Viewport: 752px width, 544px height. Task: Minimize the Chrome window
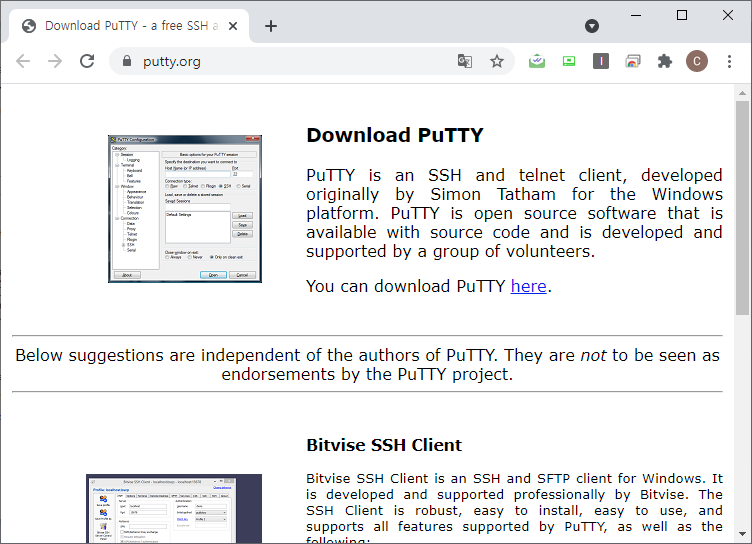(x=636, y=15)
